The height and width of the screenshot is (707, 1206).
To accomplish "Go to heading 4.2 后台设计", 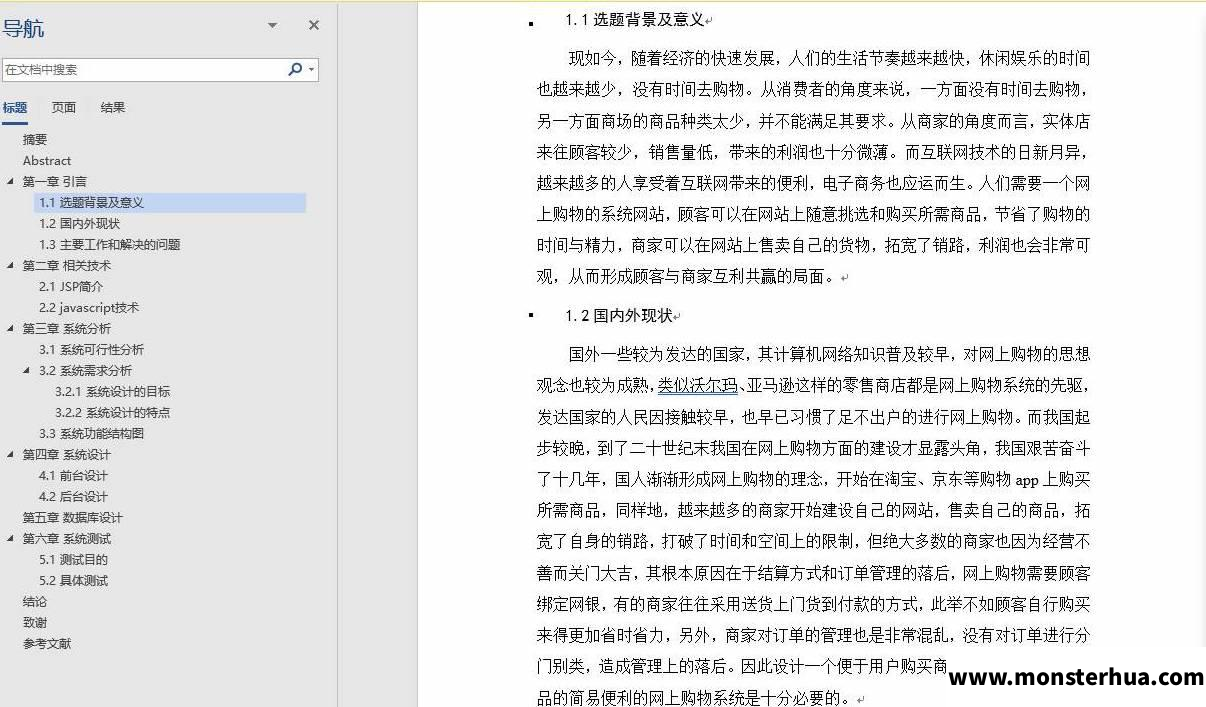I will [73, 497].
